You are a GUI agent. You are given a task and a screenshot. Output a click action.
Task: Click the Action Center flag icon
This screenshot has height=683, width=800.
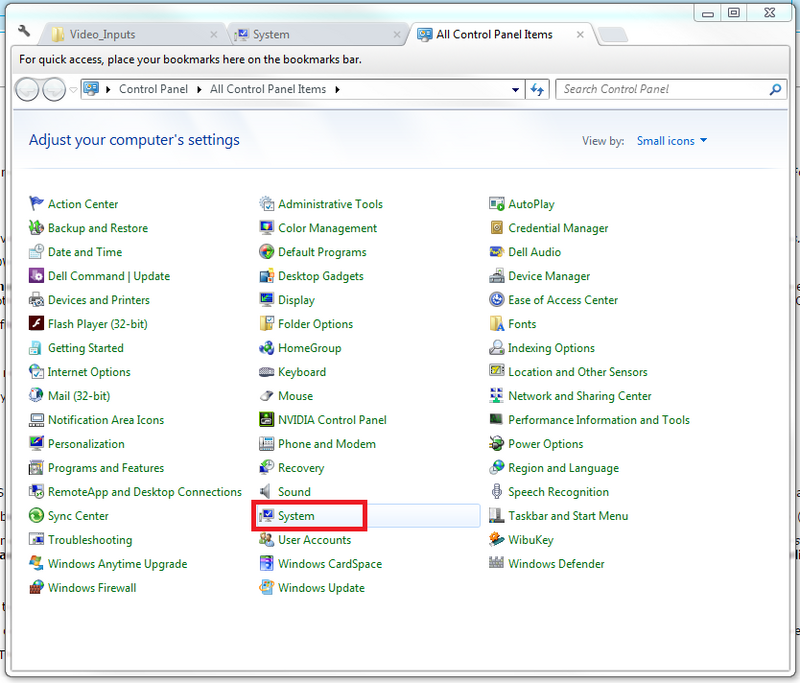[37, 204]
